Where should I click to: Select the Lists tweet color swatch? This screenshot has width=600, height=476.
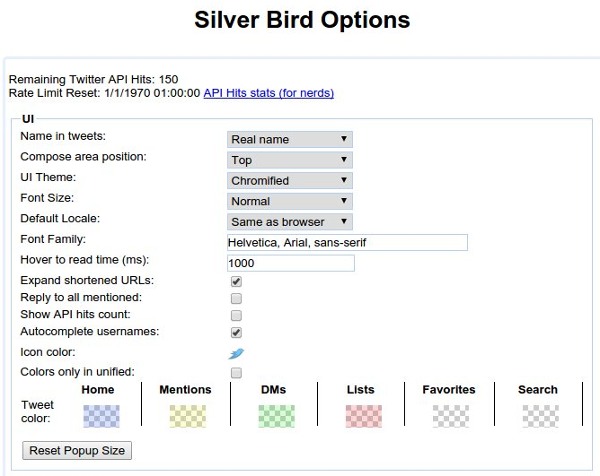point(362,416)
